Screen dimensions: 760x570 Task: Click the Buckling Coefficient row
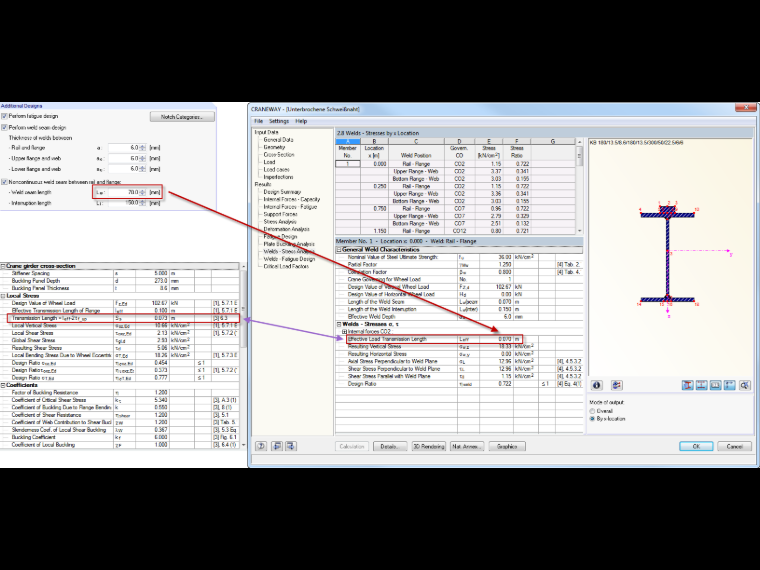click(x=120, y=437)
